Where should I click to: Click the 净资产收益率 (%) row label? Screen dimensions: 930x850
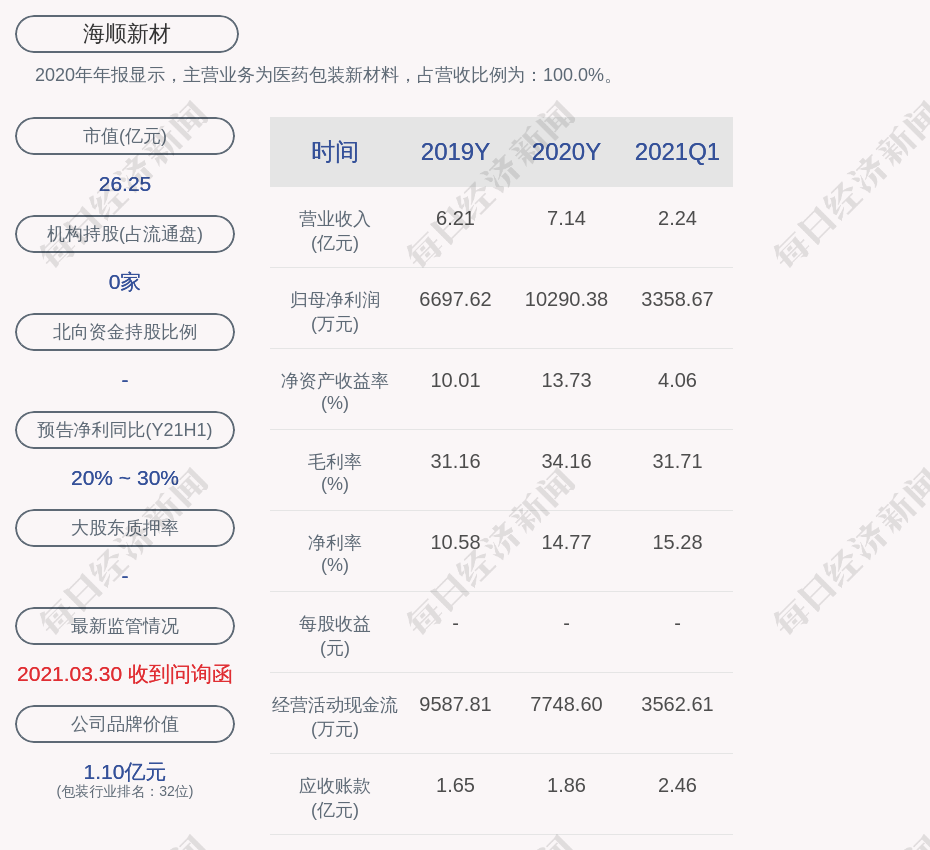(335, 392)
